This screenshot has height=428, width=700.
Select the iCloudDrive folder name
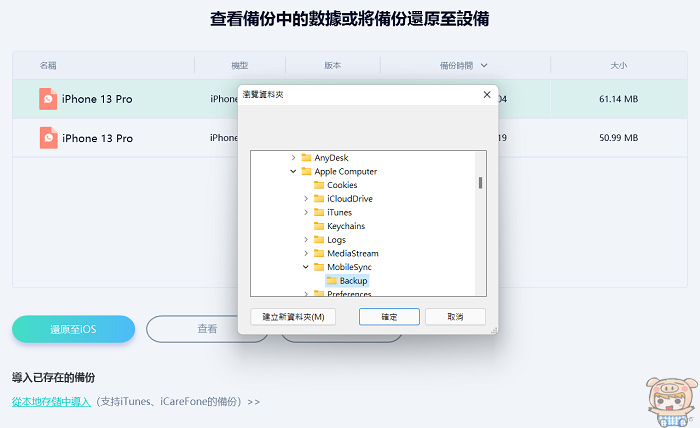350,199
